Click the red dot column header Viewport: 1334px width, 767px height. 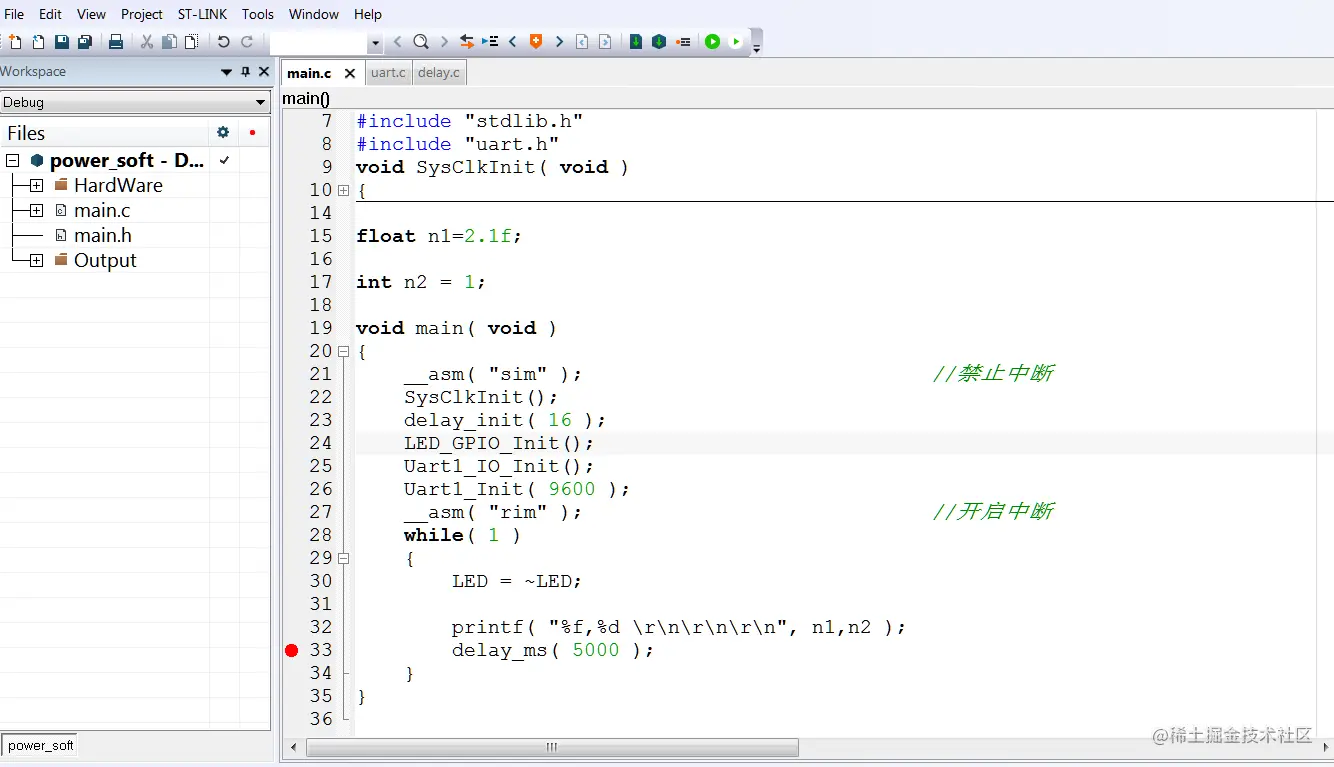[x=252, y=132]
